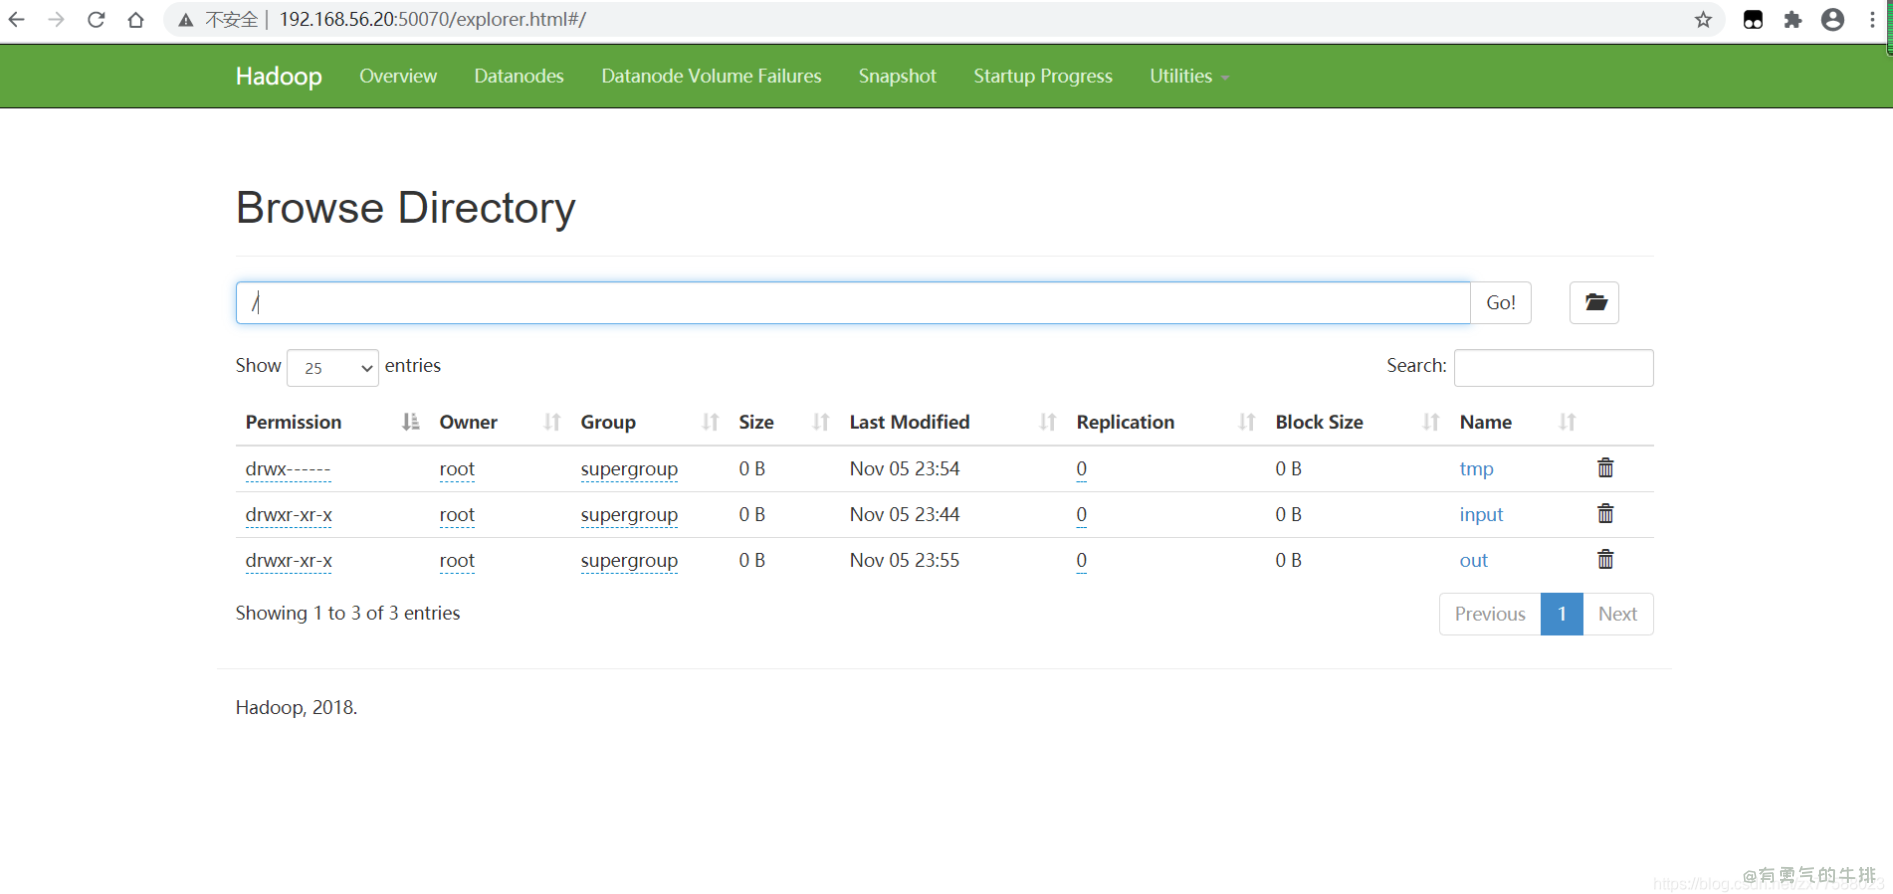Viewport: 1893px width, 894px height.
Task: Open the Overview tab in Hadoop navbar
Action: tap(398, 76)
